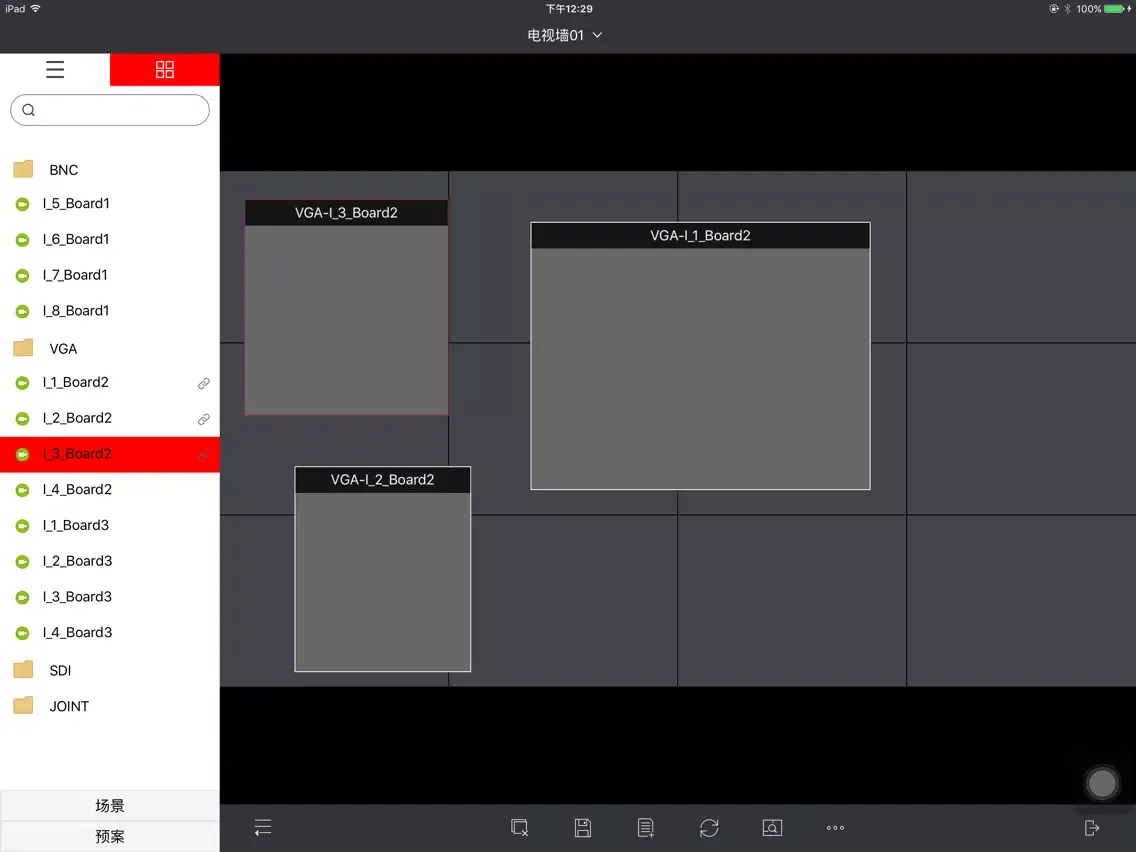Select source I_1_Board3
The height and width of the screenshot is (852, 1136).
coord(110,525)
